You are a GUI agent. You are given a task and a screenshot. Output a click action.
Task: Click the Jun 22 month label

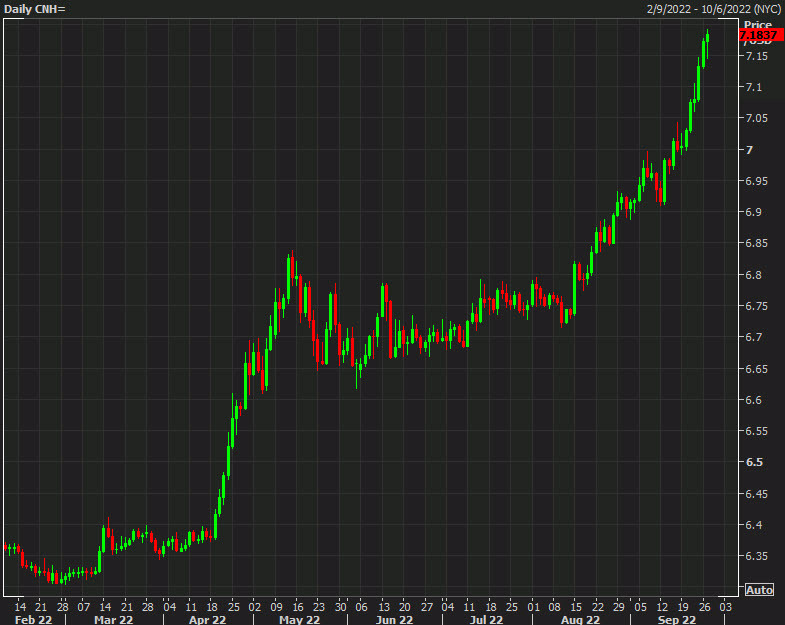pos(395,619)
